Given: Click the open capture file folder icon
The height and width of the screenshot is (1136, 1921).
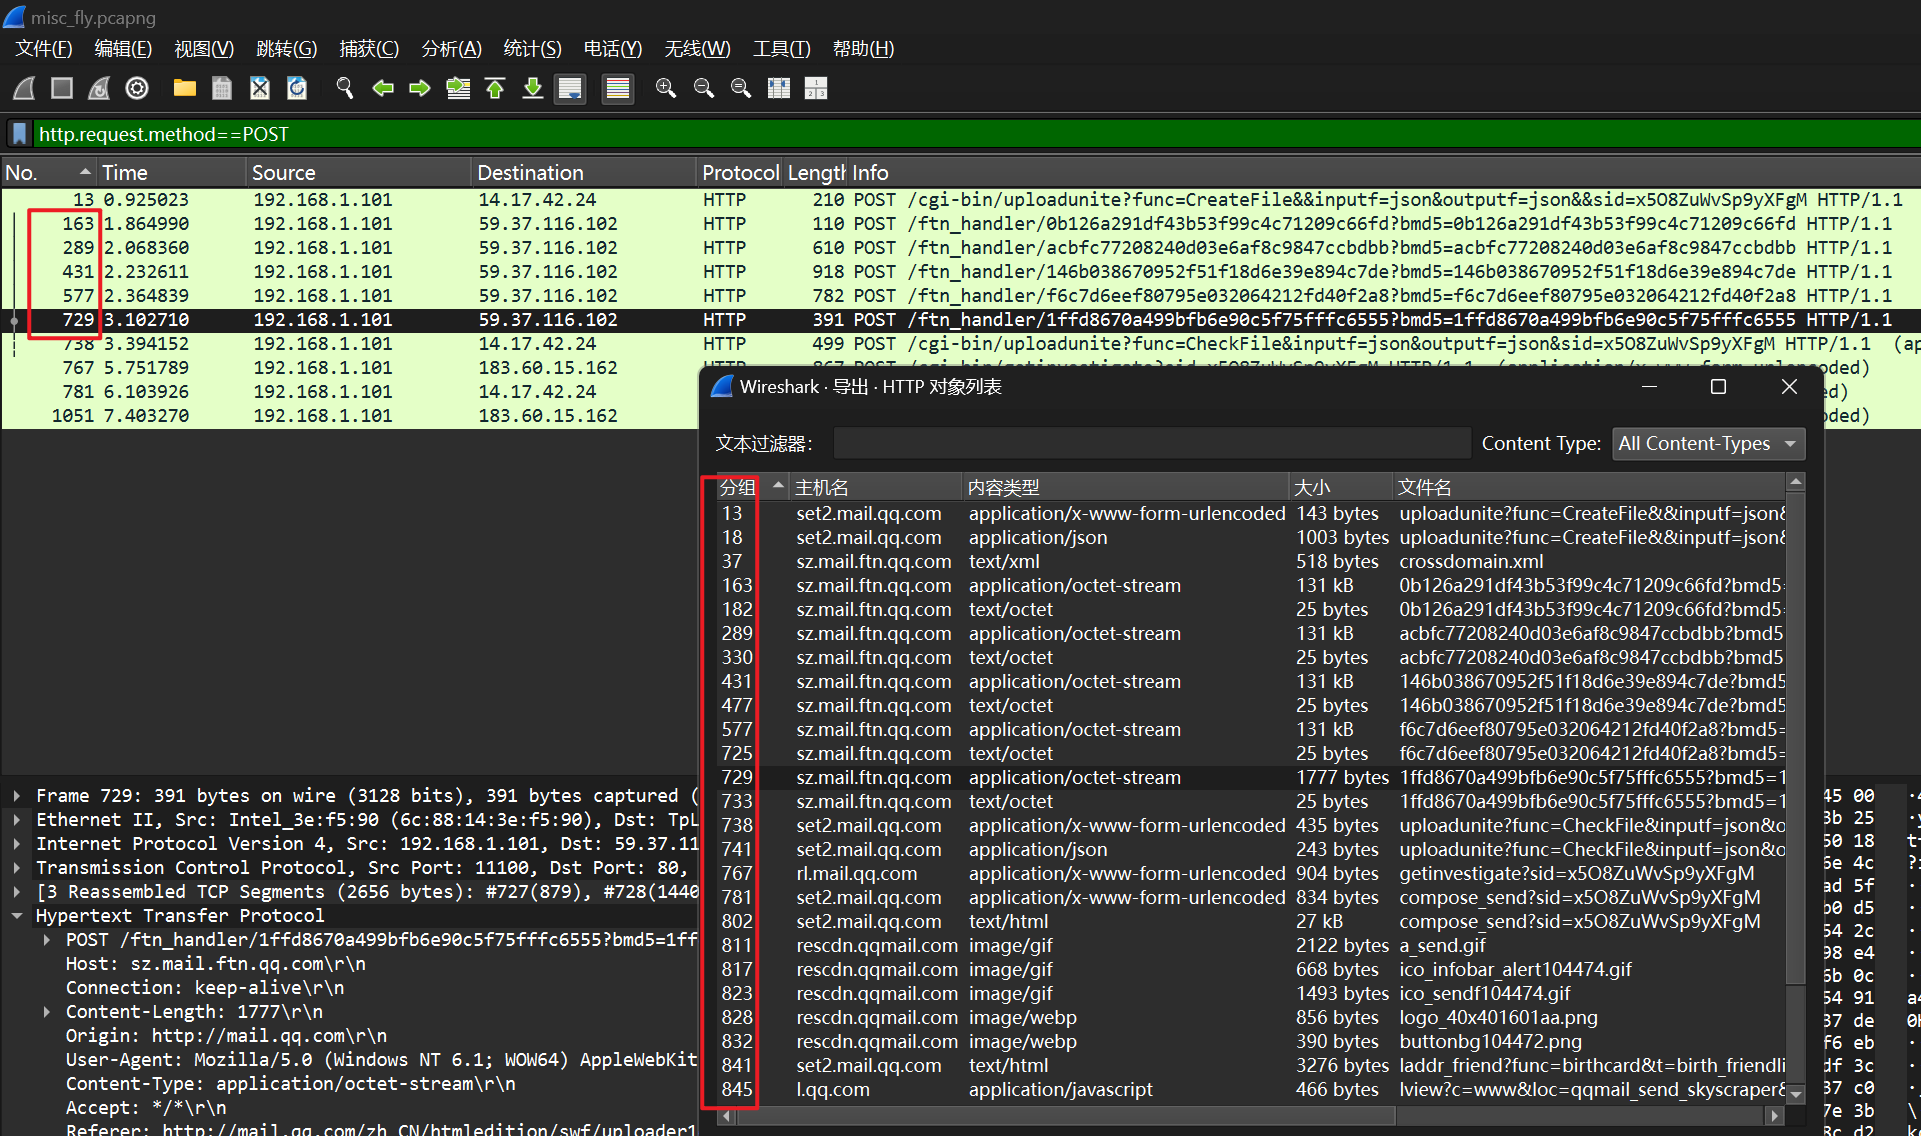Looking at the screenshot, I should coord(184,88).
